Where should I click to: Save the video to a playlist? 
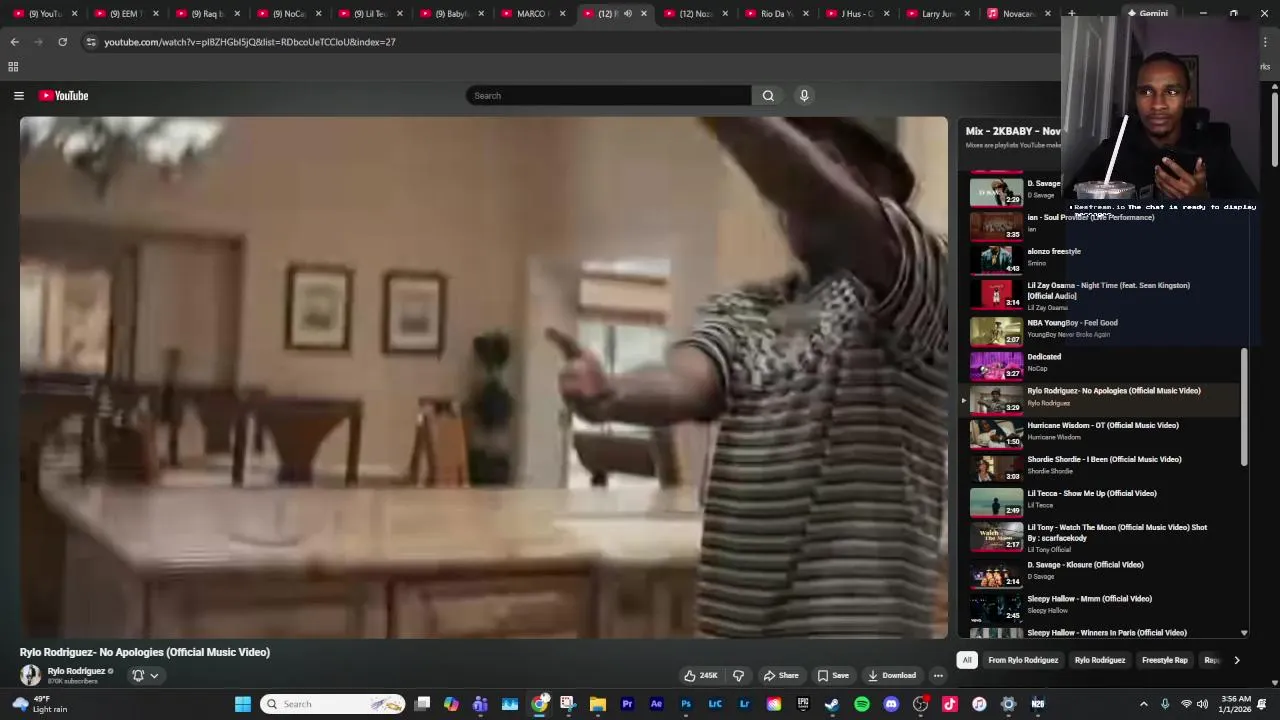(833, 675)
